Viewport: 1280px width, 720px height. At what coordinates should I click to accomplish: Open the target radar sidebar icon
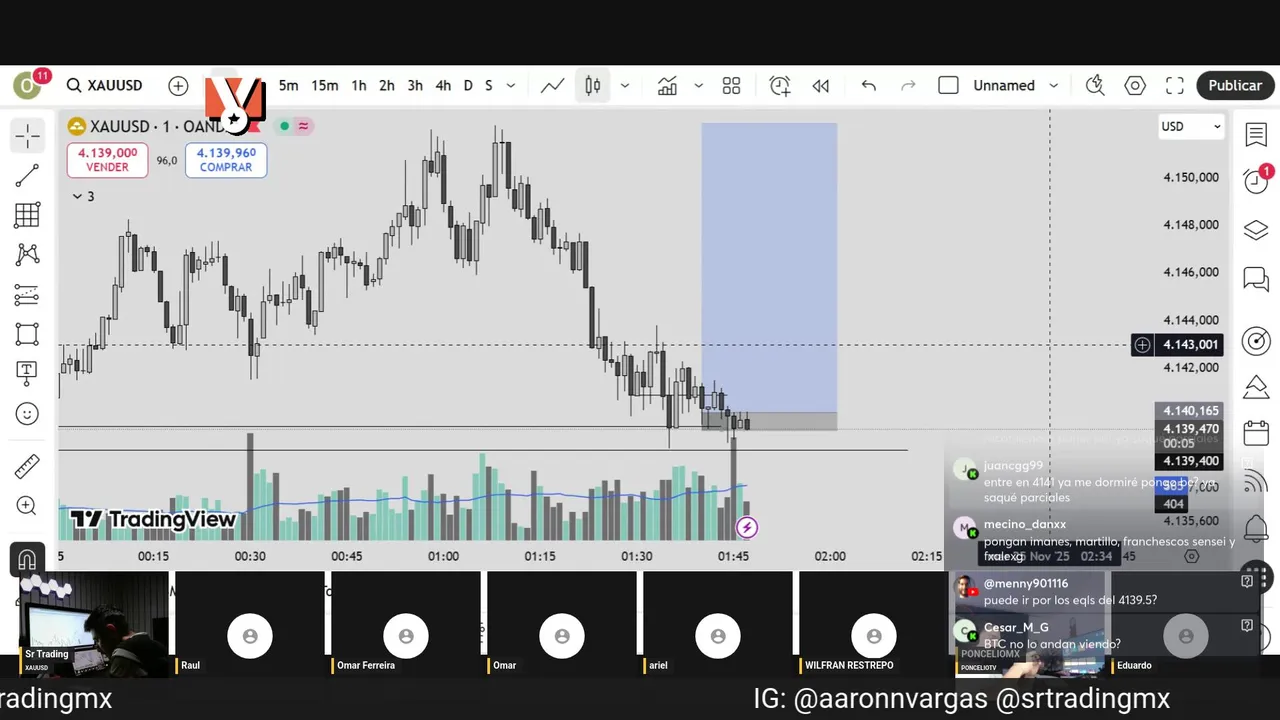click(1256, 341)
